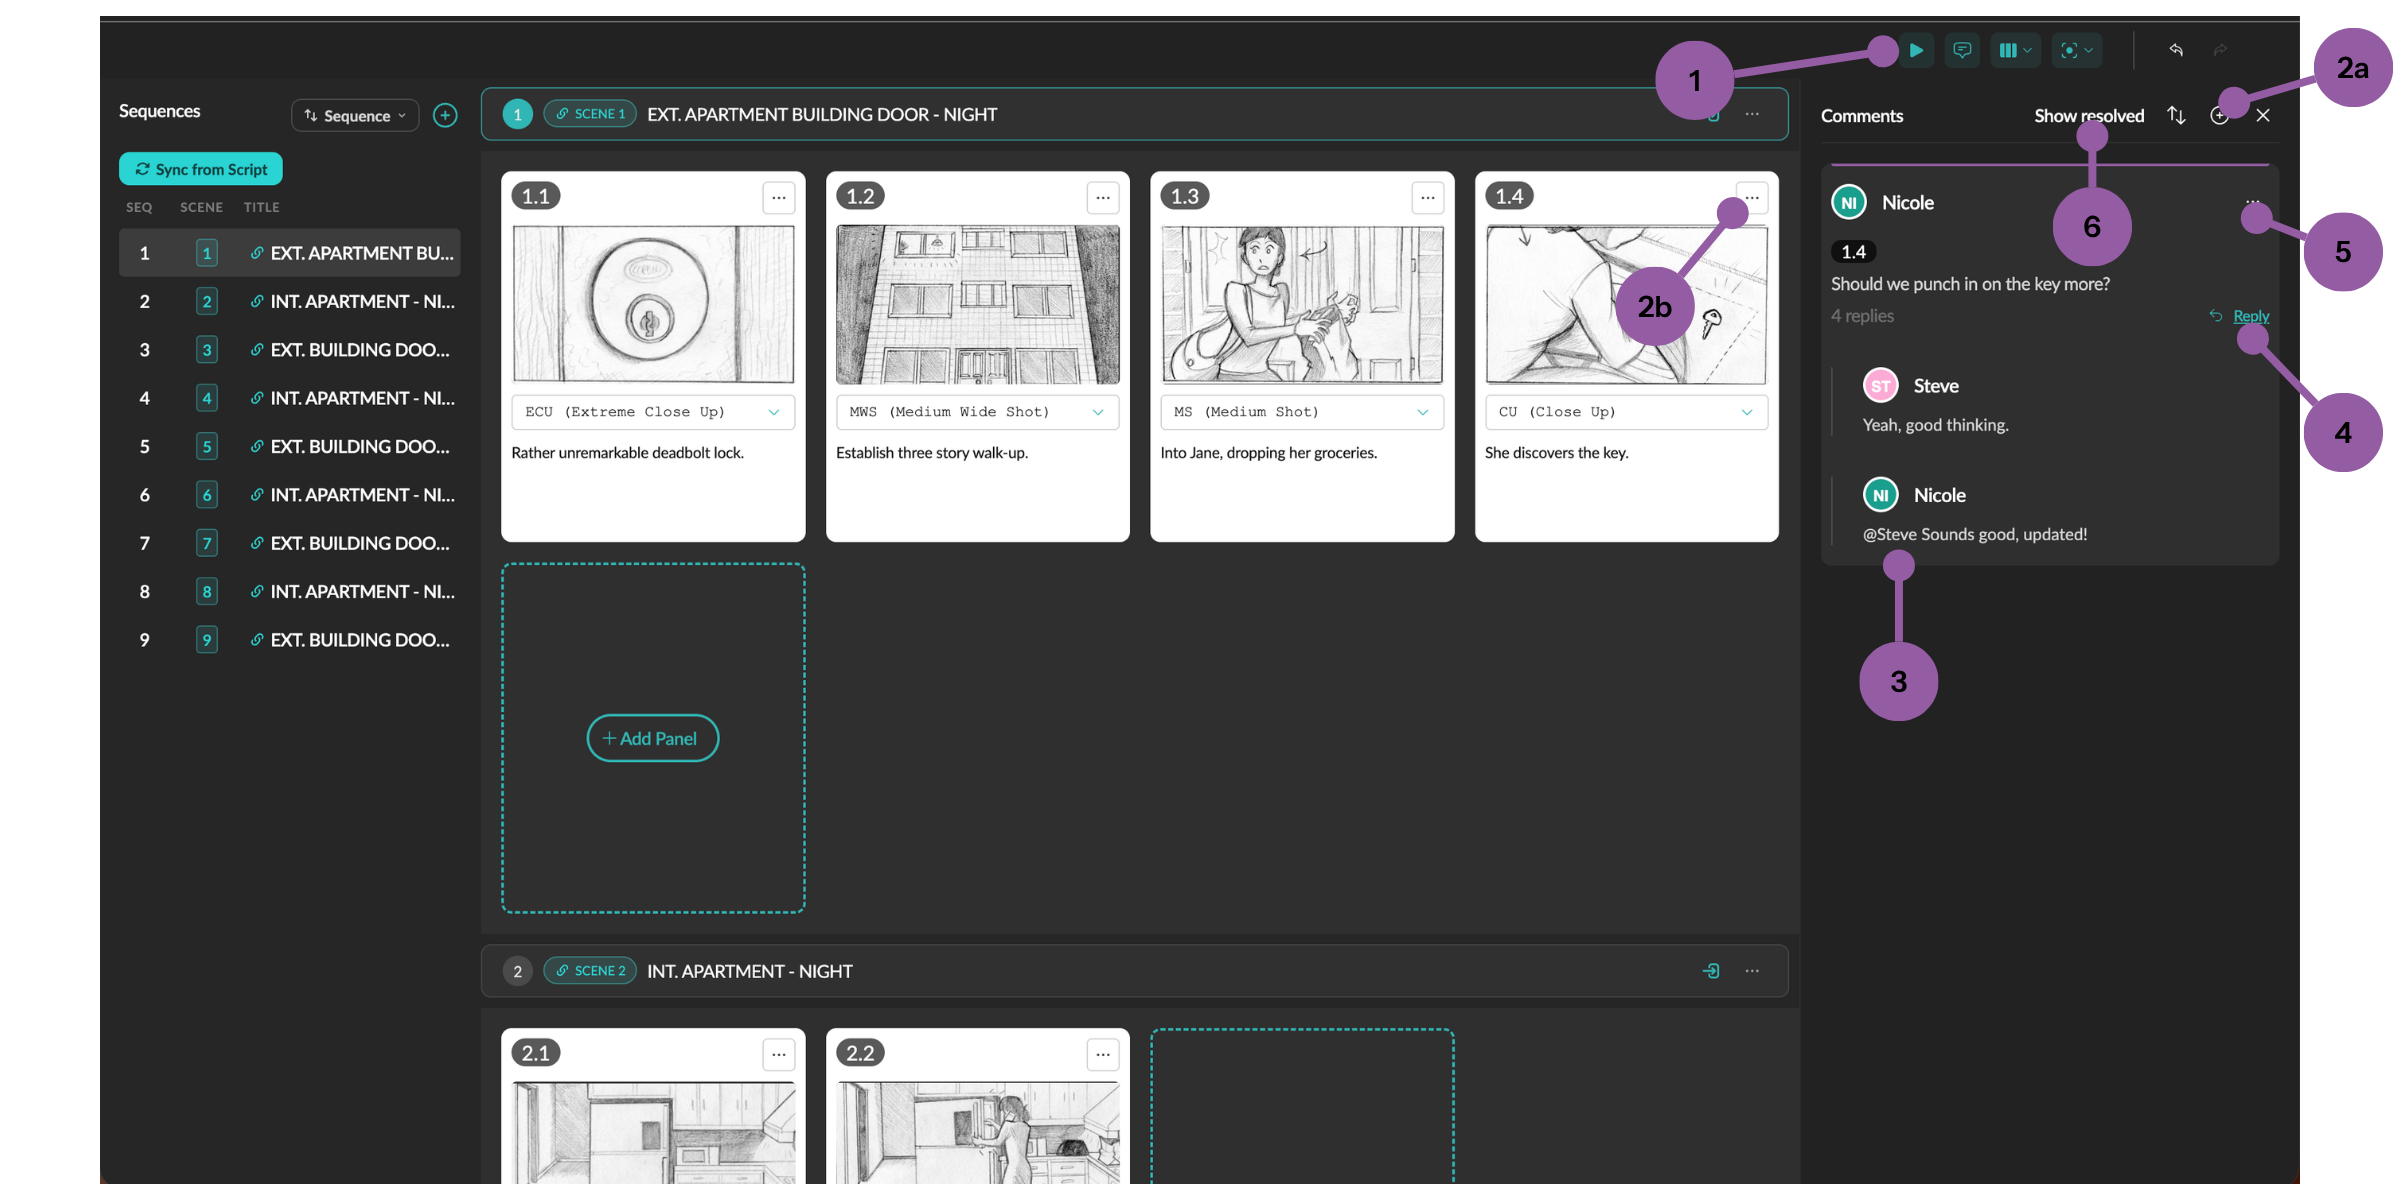Edit description 'Rather unremarkable deadbolt lock.'

point(628,453)
